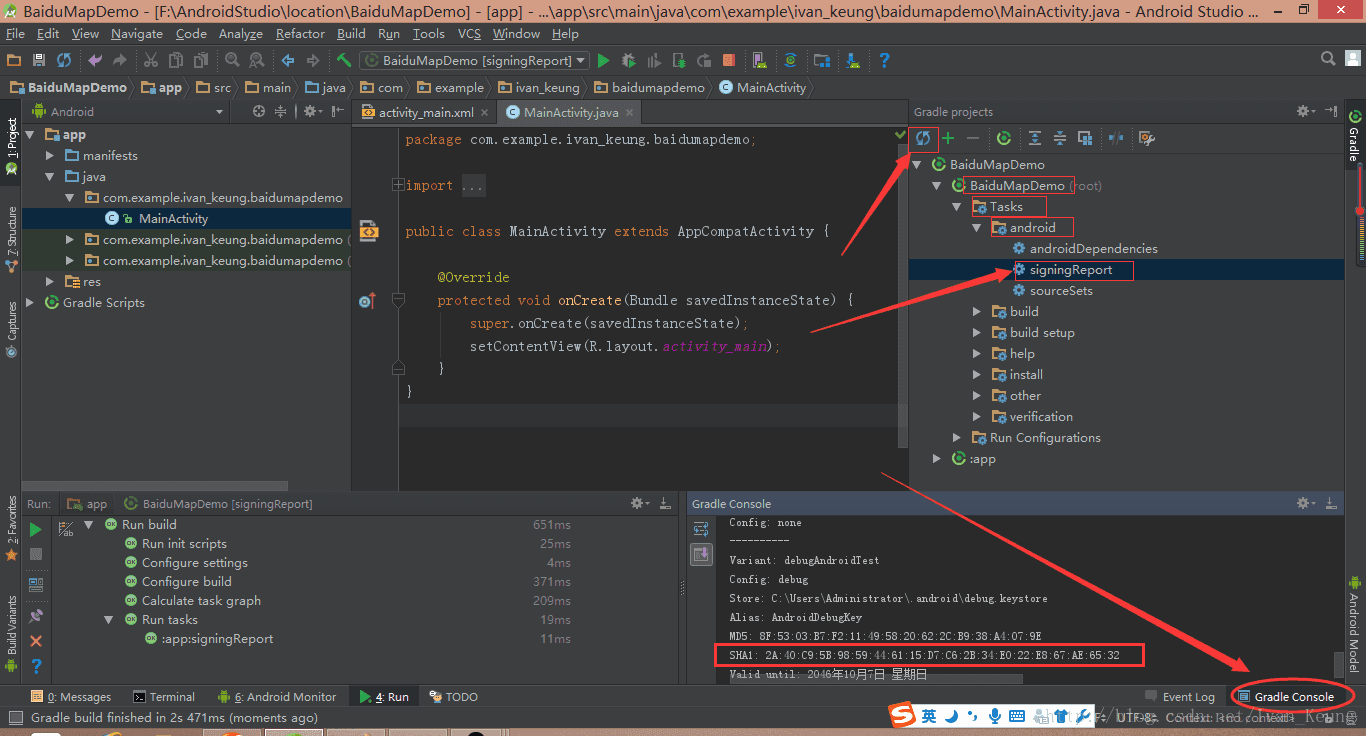Click the Undo arrow in the toolbar

(x=95, y=61)
